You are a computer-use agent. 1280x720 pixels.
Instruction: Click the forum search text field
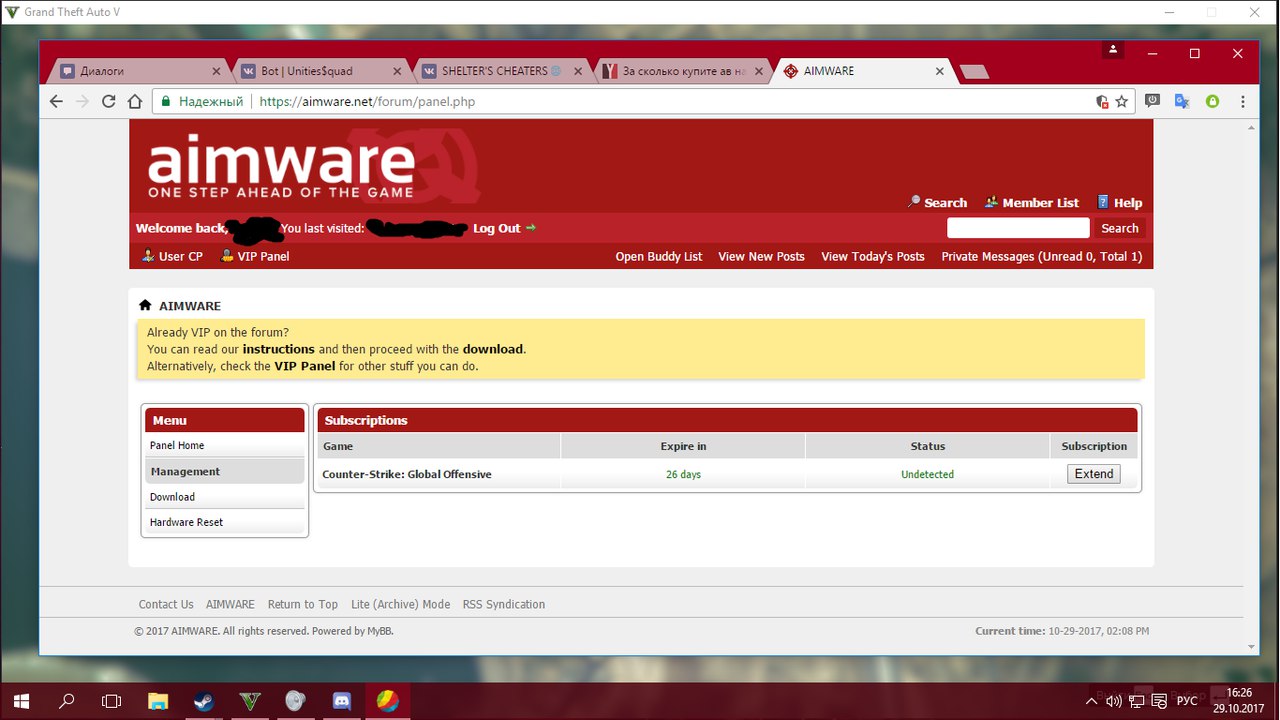pyautogui.click(x=1017, y=228)
